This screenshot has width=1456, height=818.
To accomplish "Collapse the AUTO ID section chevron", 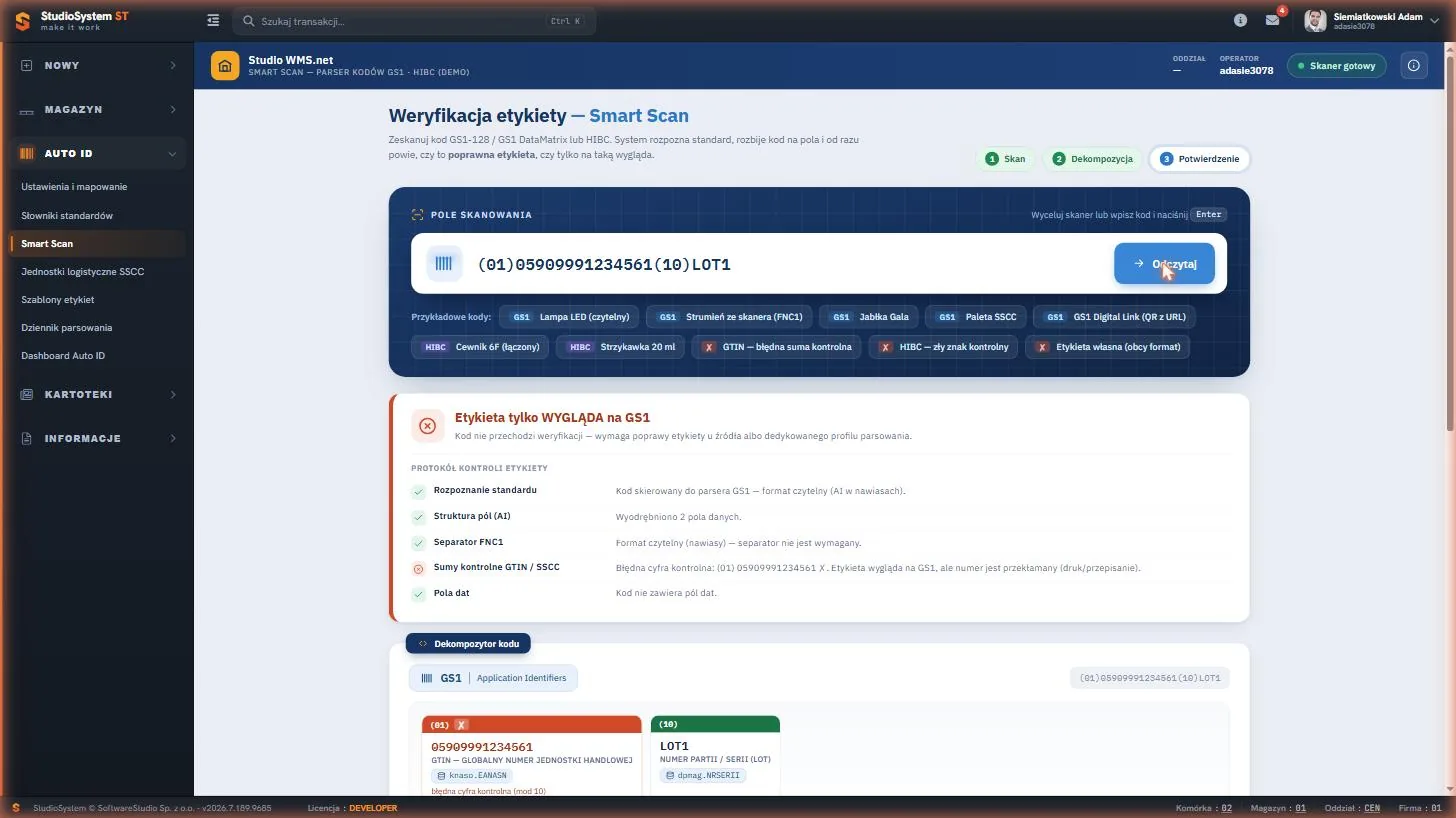I will point(173,154).
